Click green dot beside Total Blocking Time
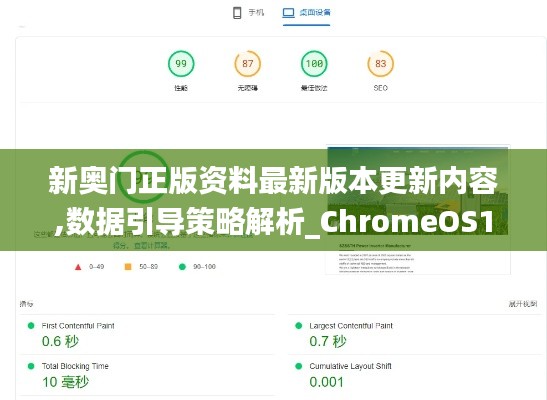Screen dimensions: 547x400 click(31, 366)
